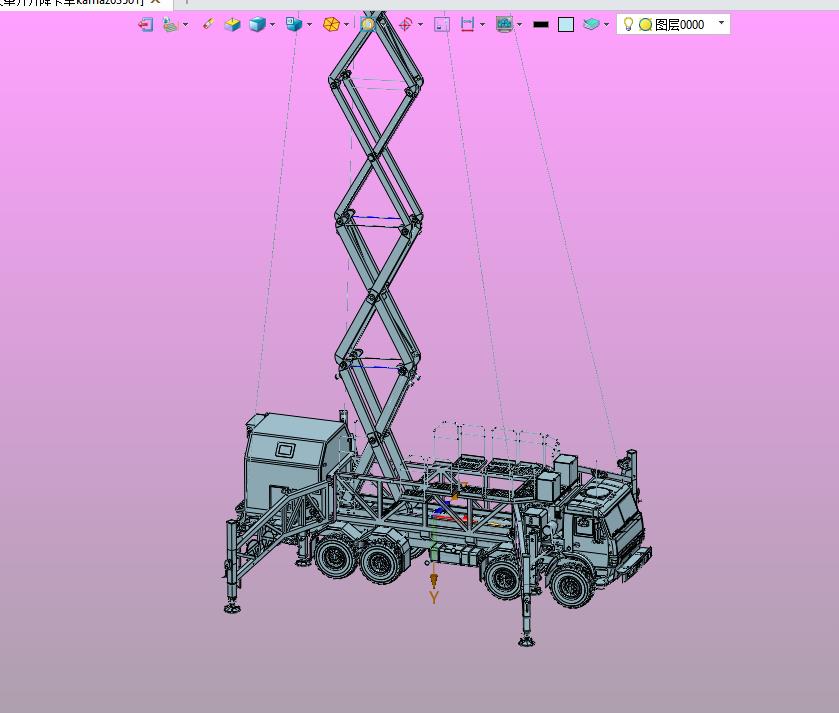The width and height of the screenshot is (839, 713).
Task: Click the monitor display settings icon
Action: click(505, 25)
